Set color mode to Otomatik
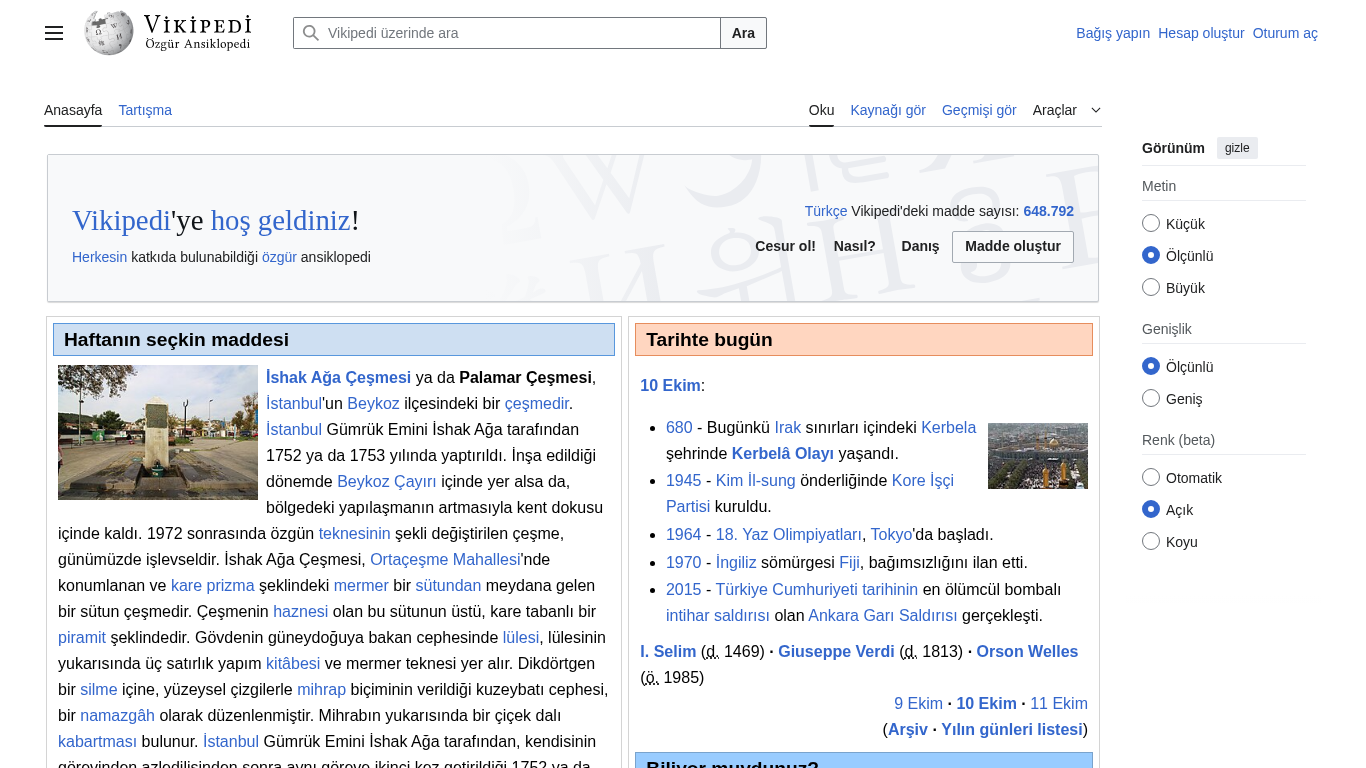This screenshot has height=768, width=1366. (1151, 478)
